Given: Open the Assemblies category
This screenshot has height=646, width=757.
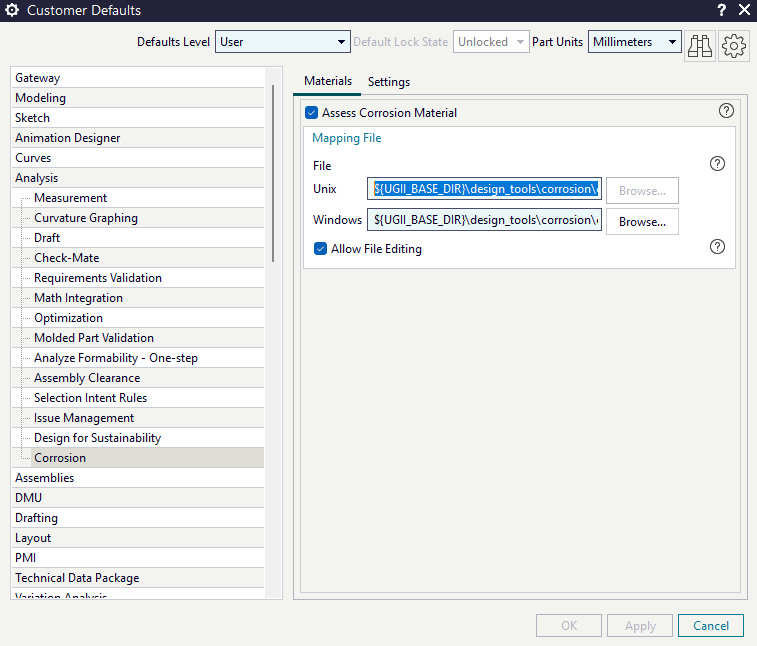Looking at the screenshot, I should (x=45, y=478).
